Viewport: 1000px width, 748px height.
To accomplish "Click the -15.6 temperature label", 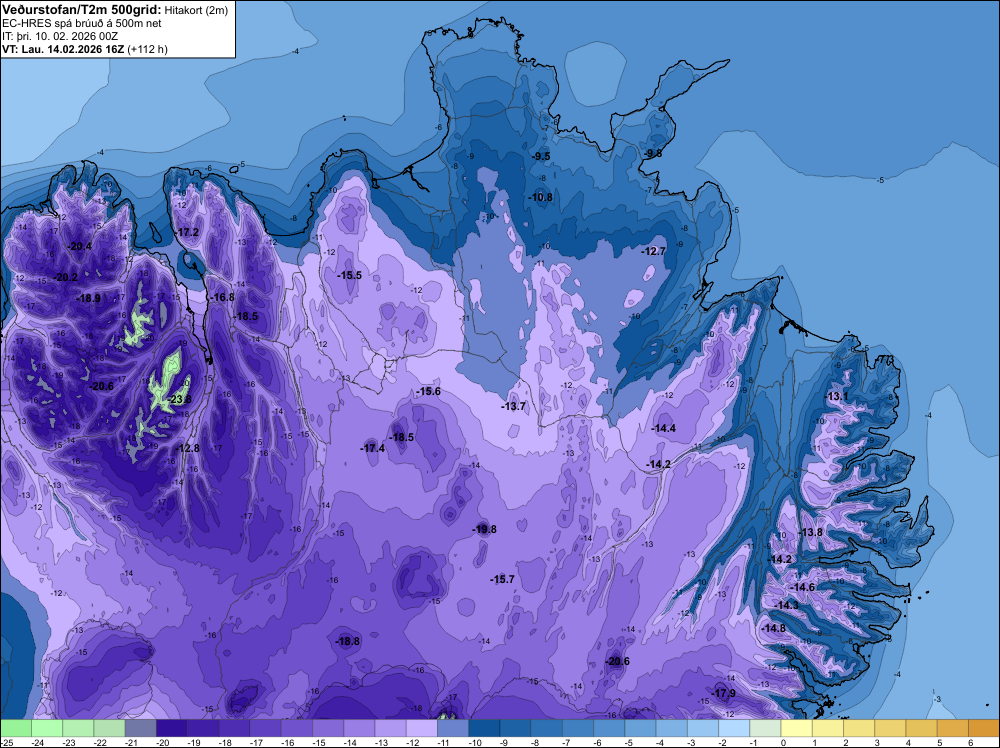I will tap(428, 392).
